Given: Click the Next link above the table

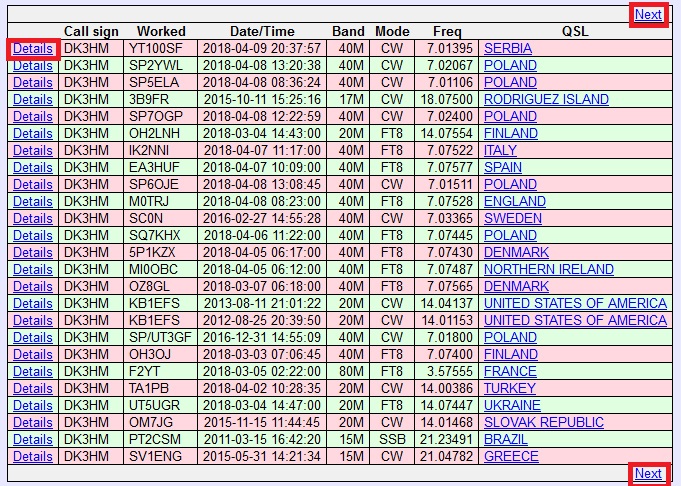Looking at the screenshot, I should click(x=648, y=14).
